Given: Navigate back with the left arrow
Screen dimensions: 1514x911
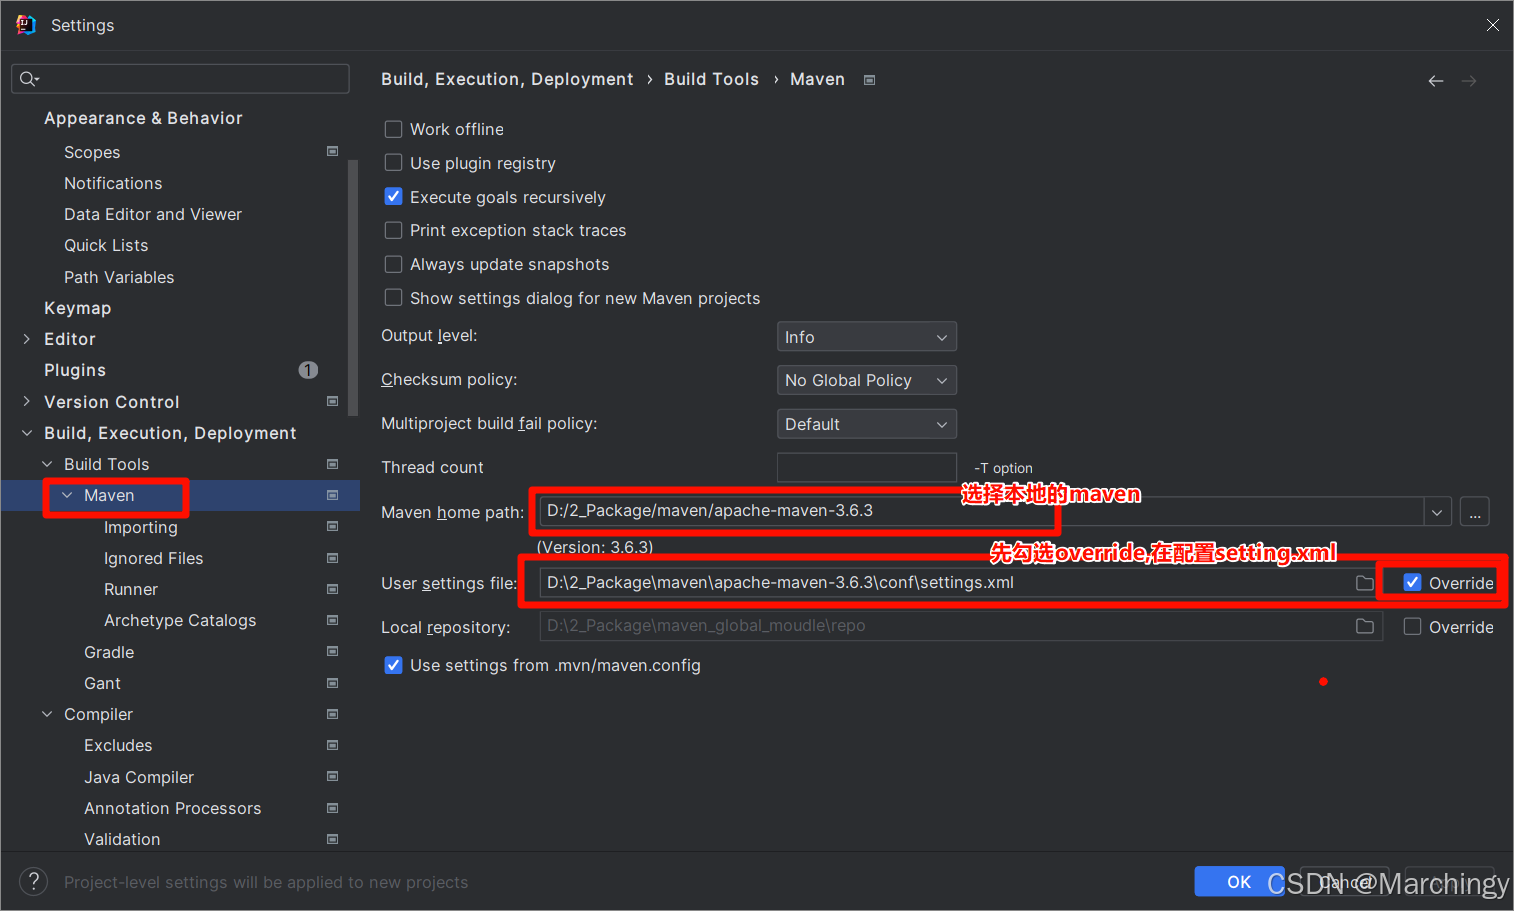Looking at the screenshot, I should (1436, 81).
